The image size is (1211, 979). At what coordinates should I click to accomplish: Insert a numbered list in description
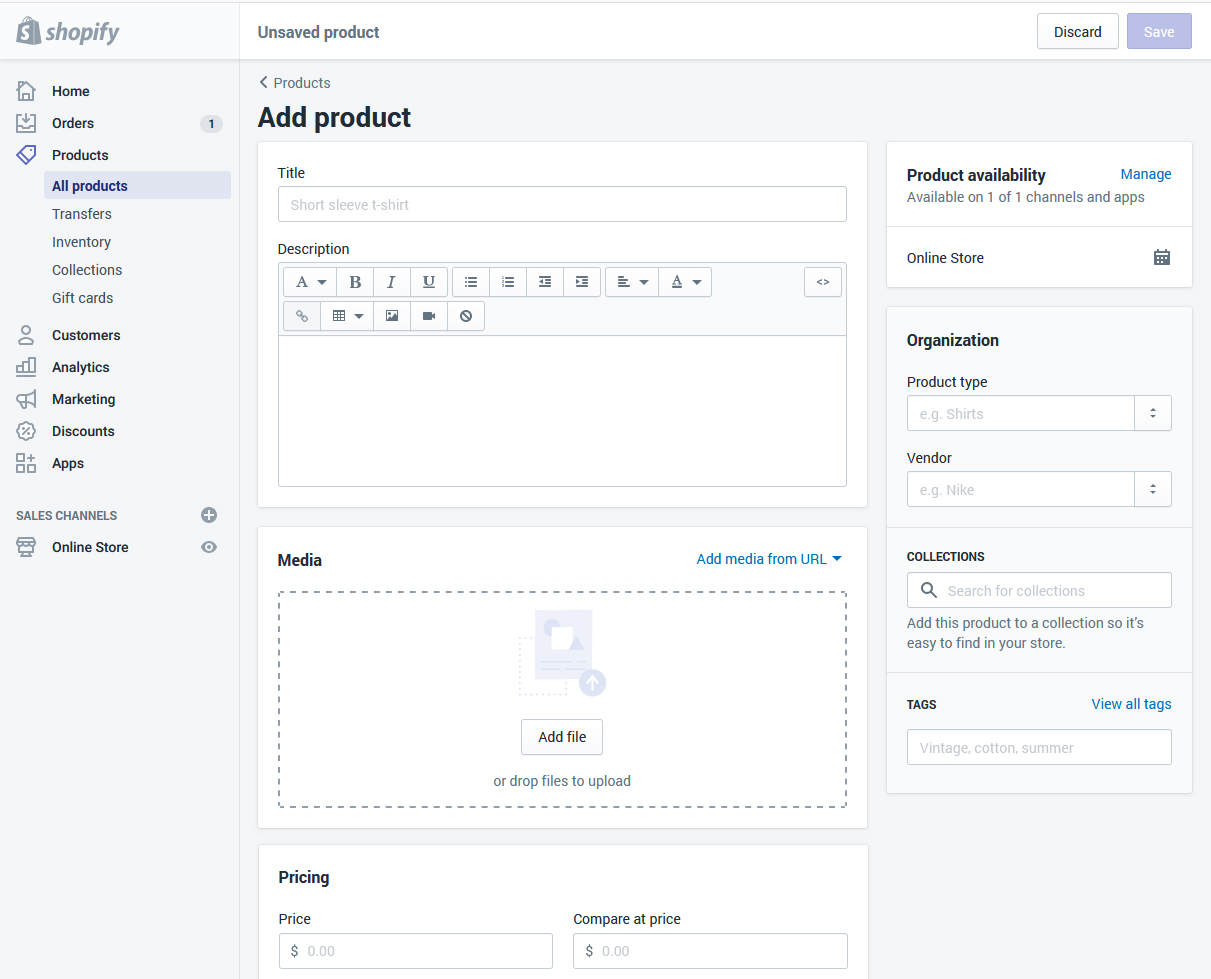coord(508,282)
